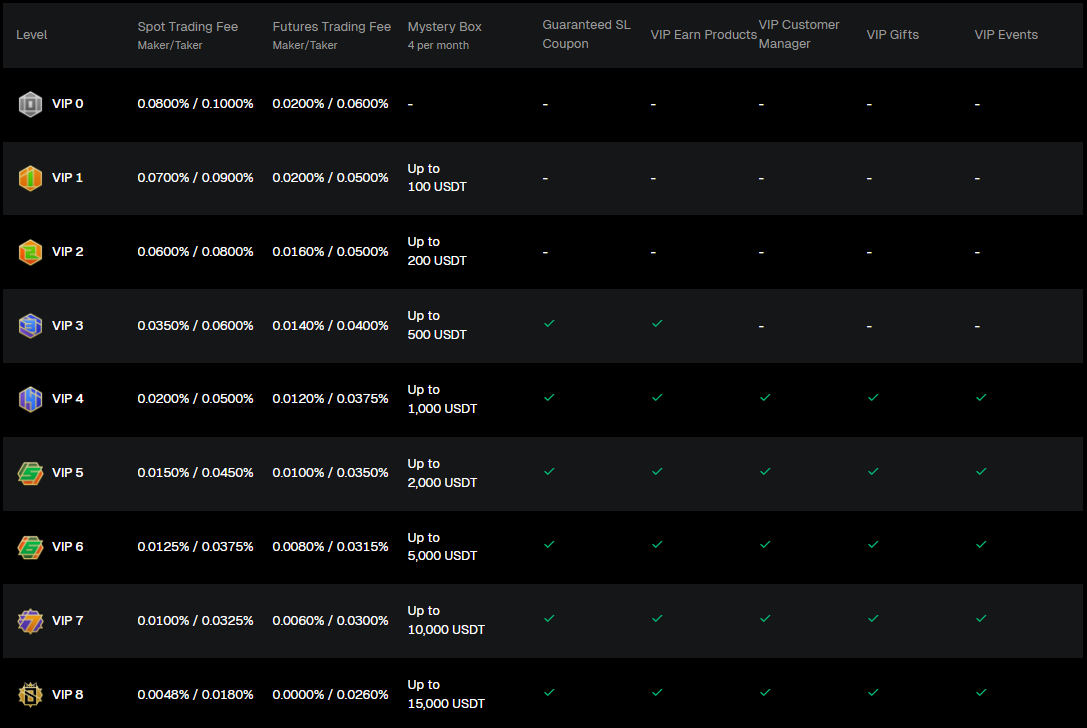Click the Guaranteed SL Coupon column header
The width and height of the screenshot is (1087, 728).
coord(586,34)
